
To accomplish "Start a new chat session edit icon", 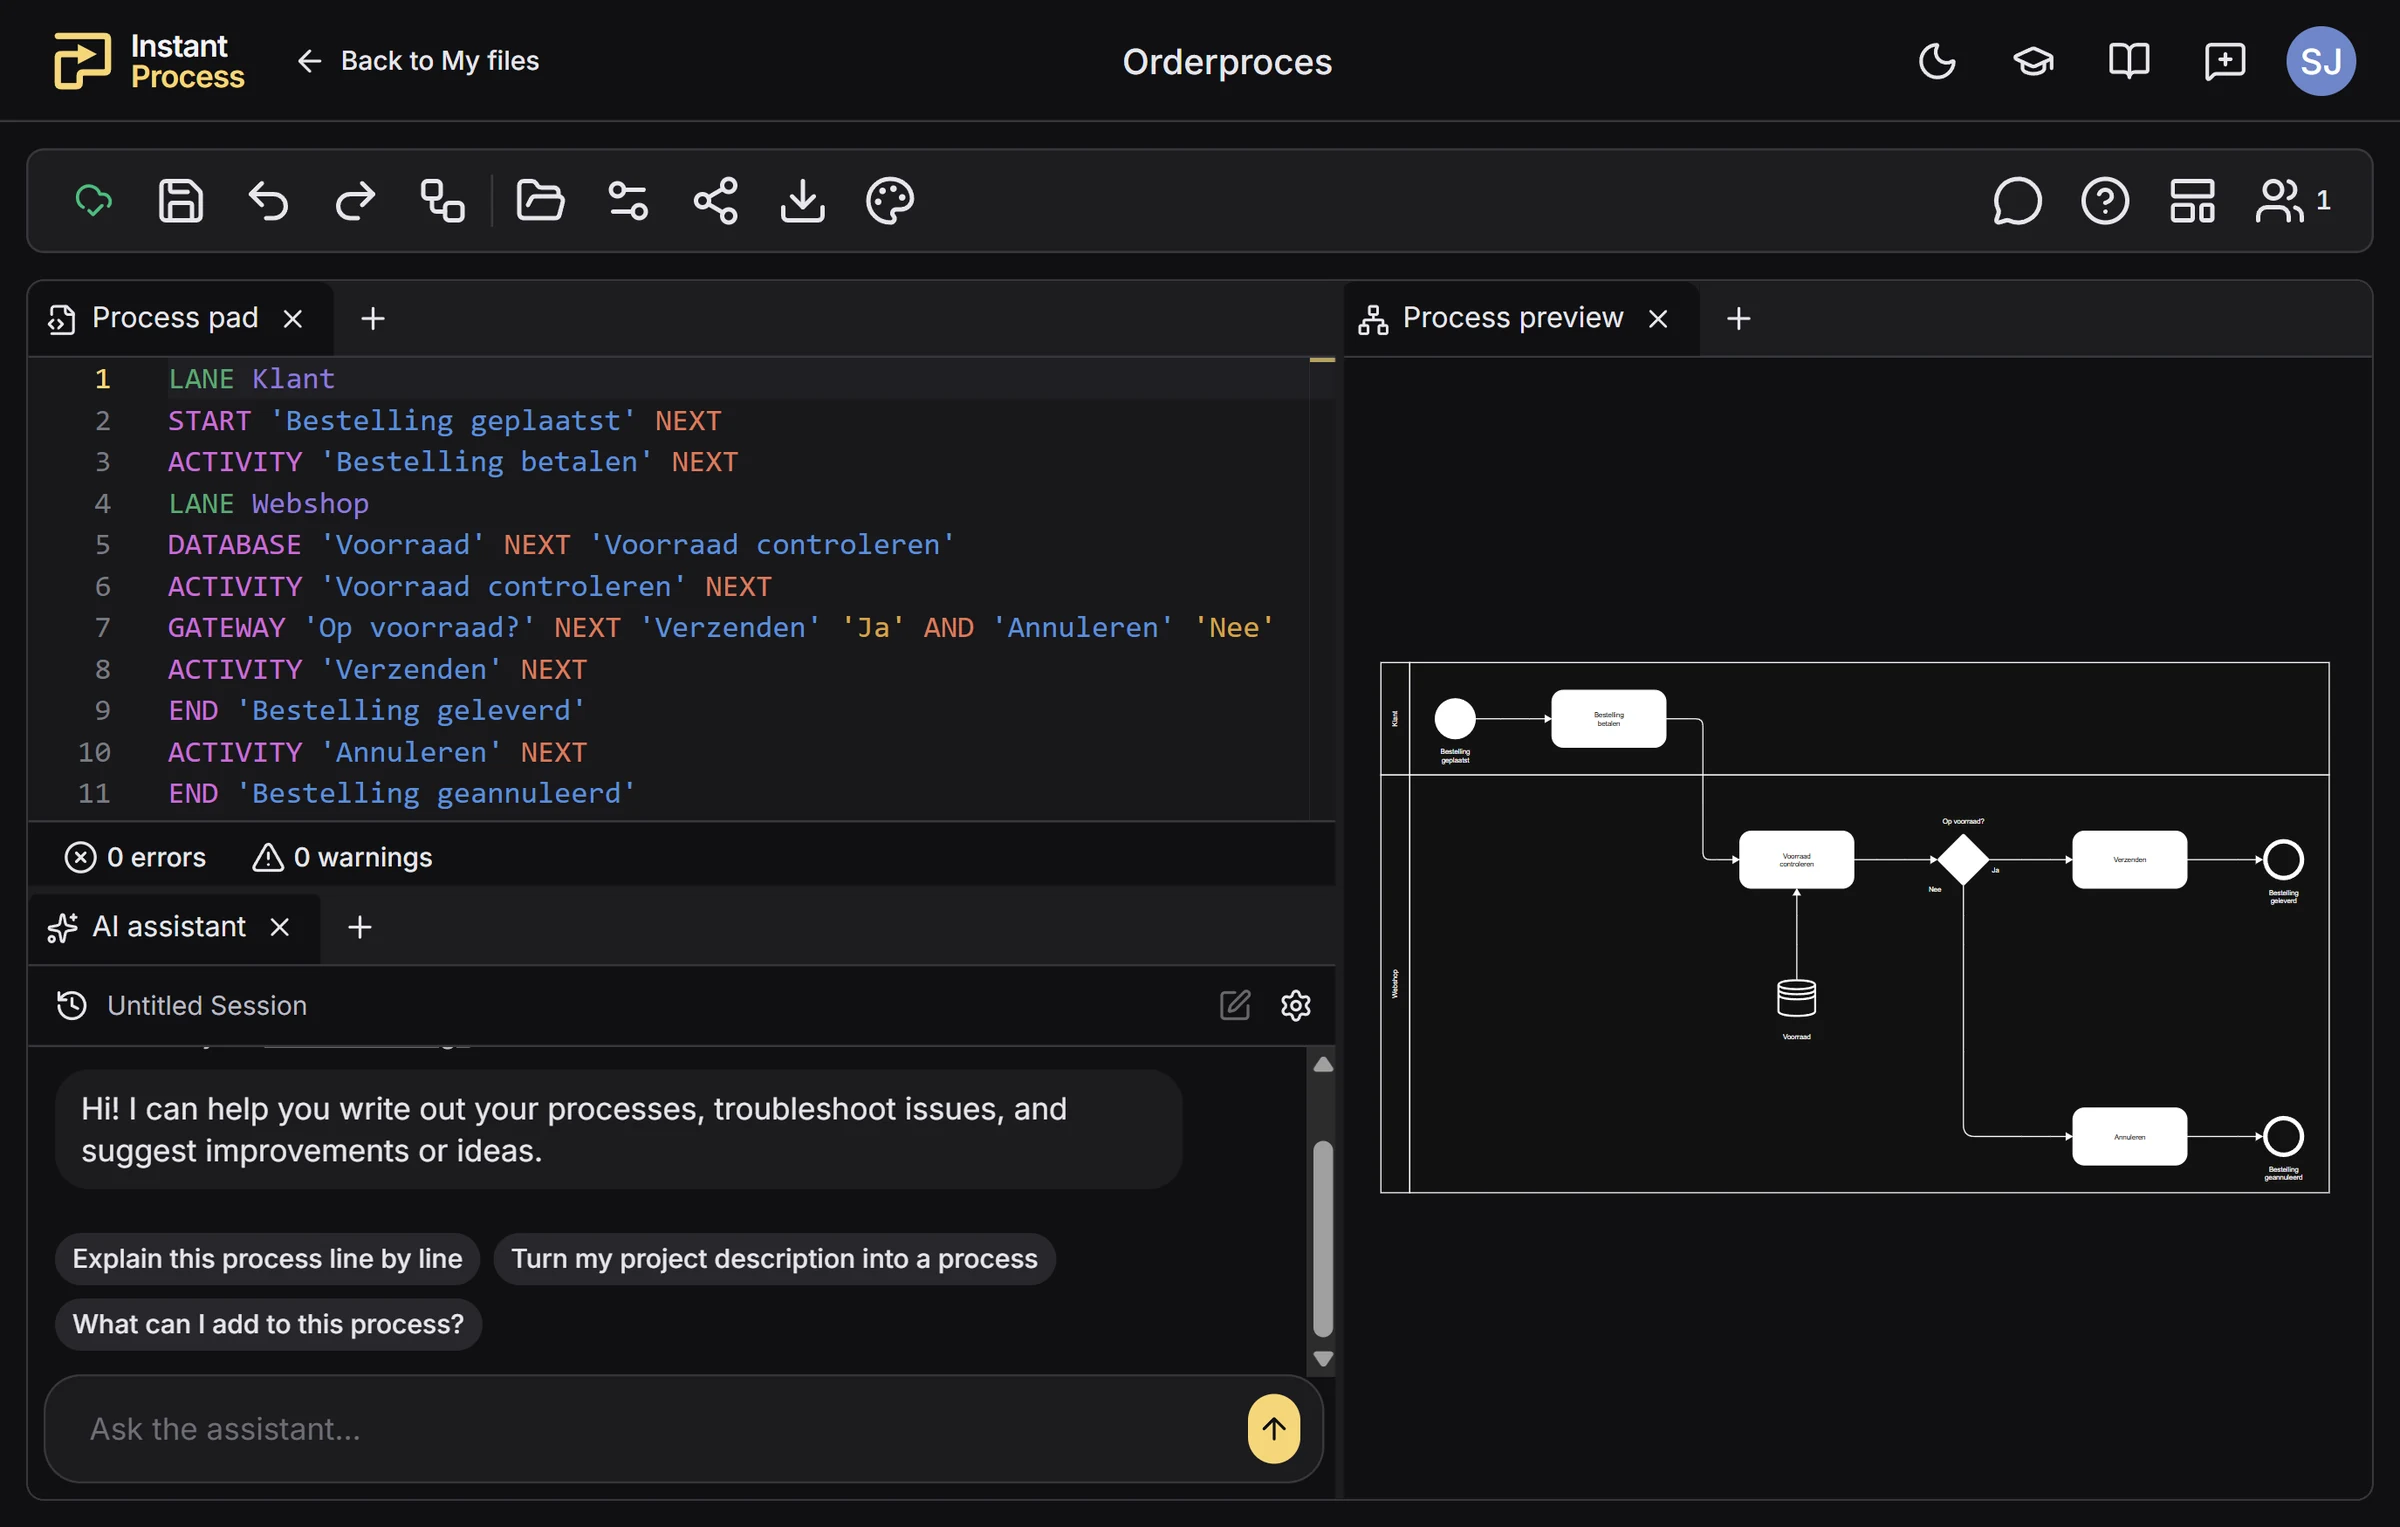I will 1235,1005.
